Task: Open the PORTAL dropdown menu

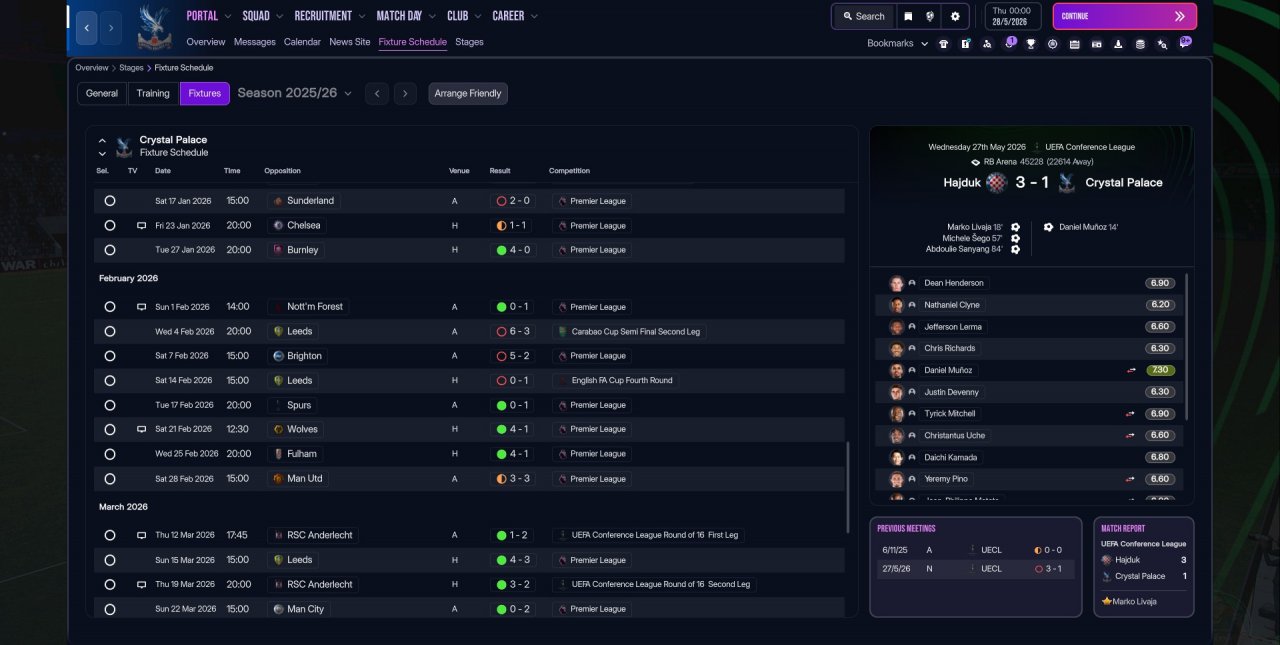Action: point(209,16)
